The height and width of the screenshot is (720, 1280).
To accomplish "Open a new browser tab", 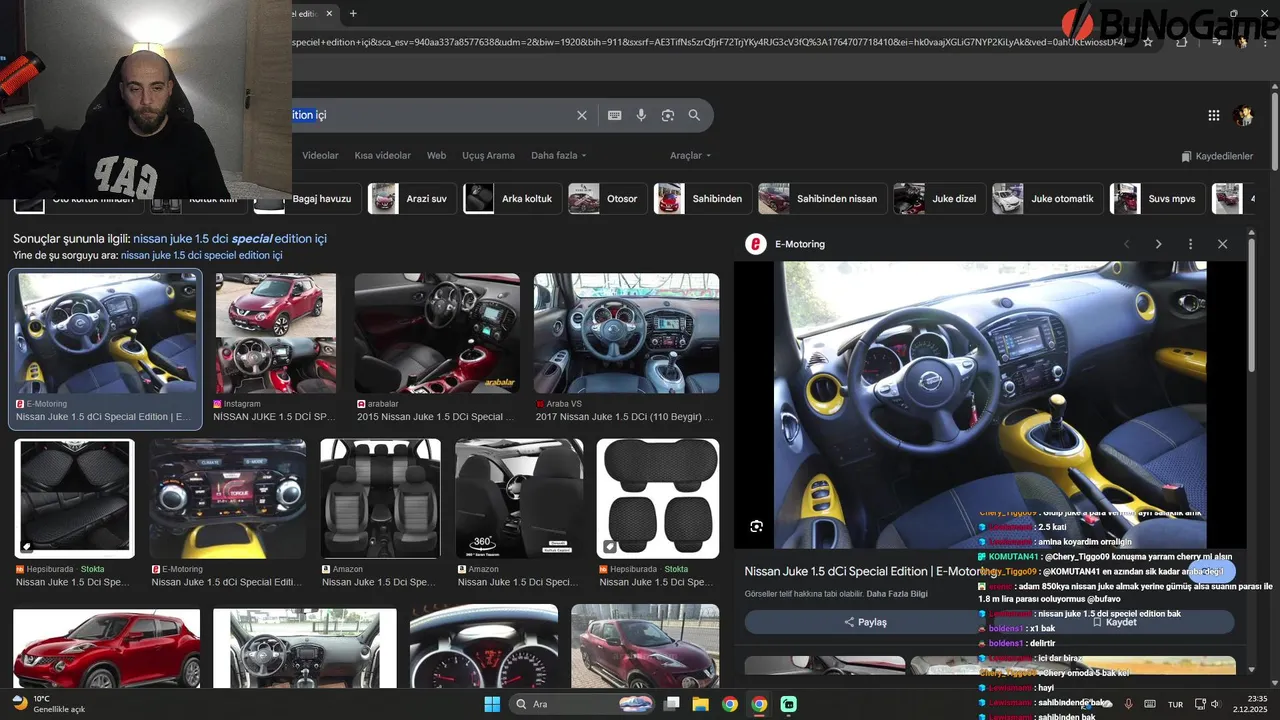I will tap(353, 13).
